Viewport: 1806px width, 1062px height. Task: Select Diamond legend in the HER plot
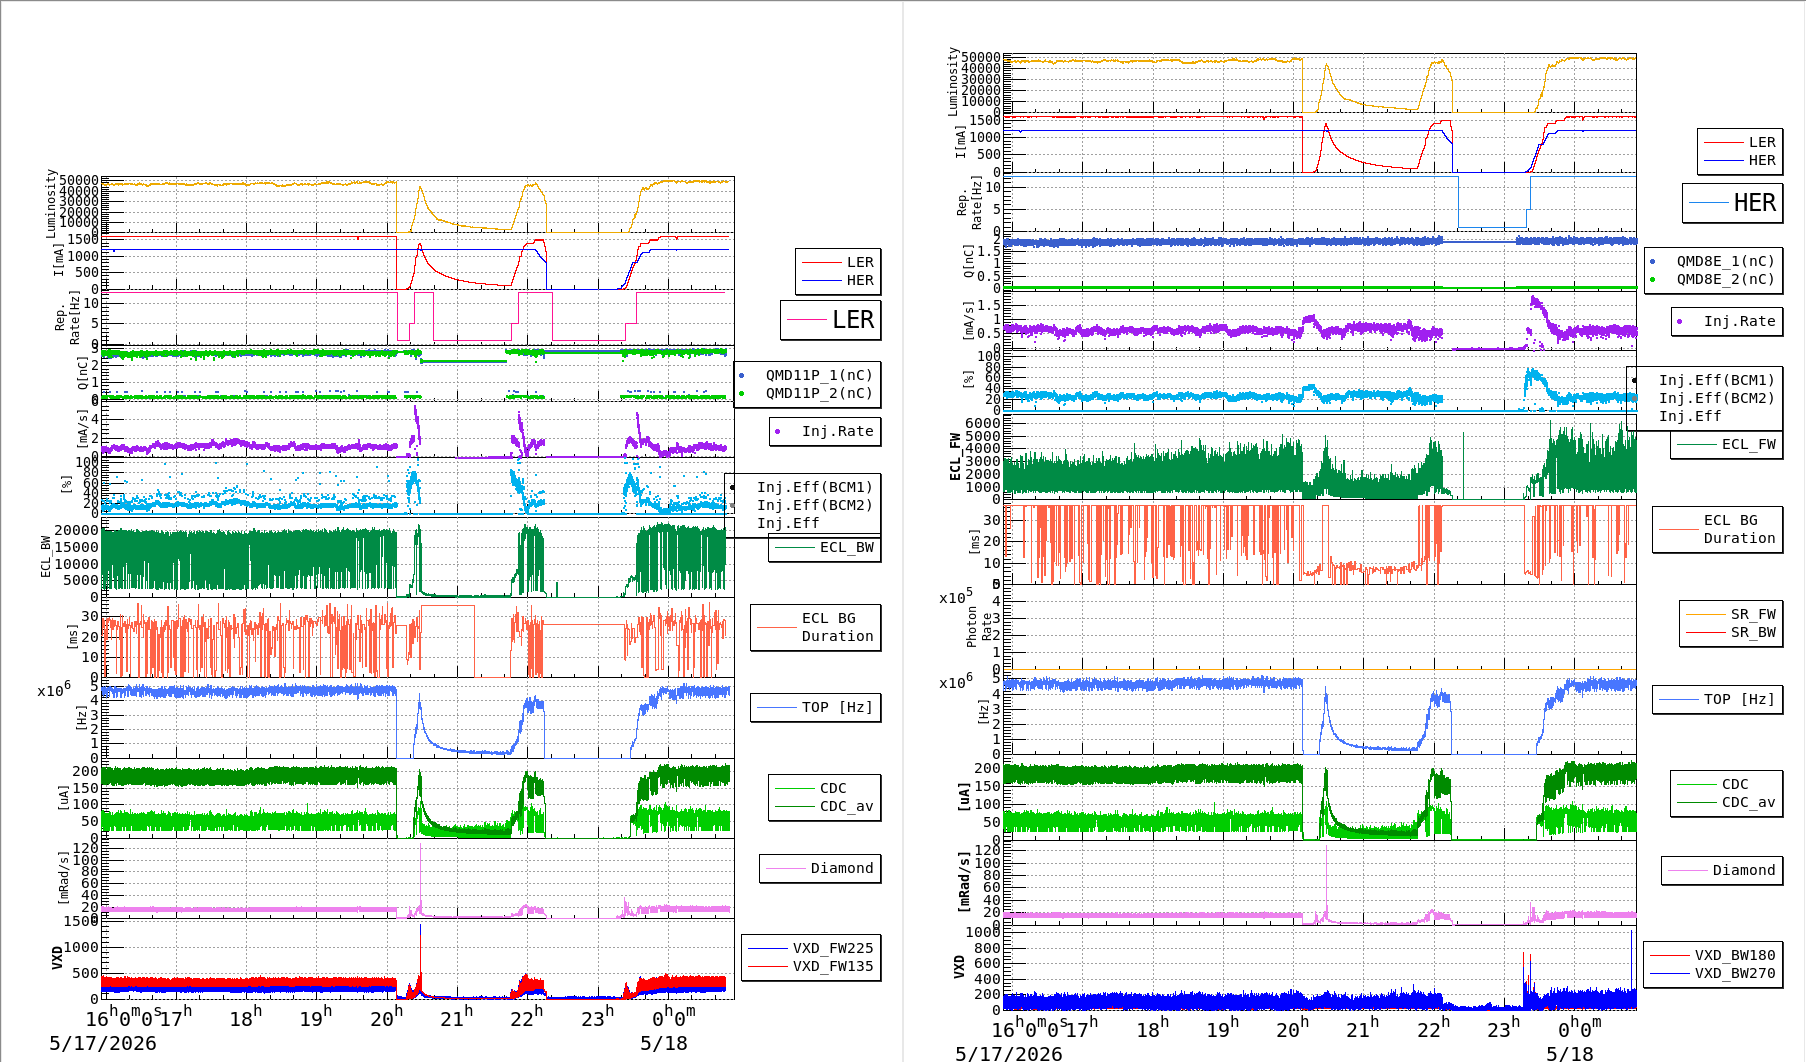[1743, 870]
